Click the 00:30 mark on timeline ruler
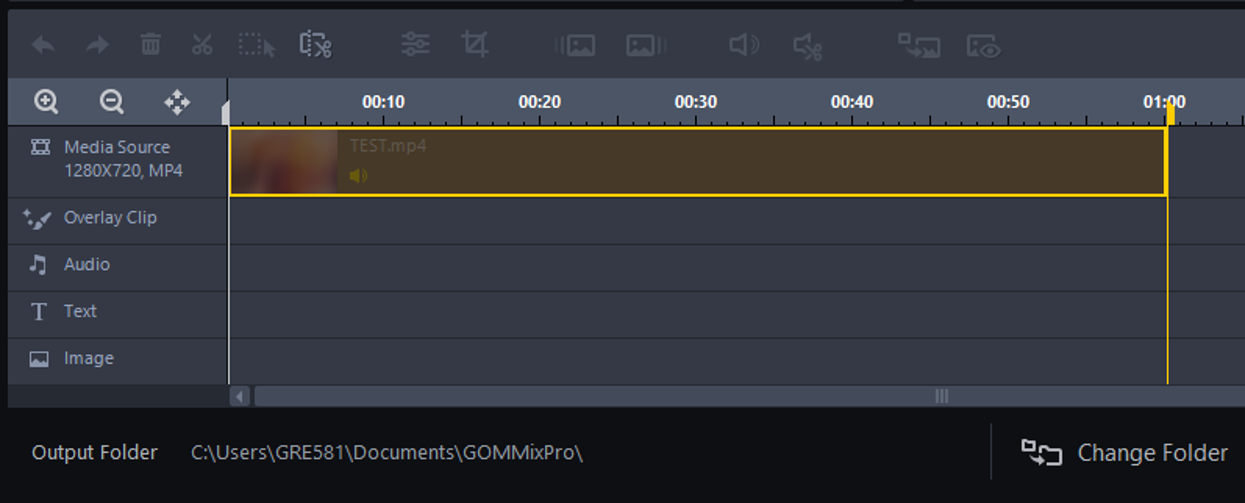The image size is (1245, 503). click(695, 103)
